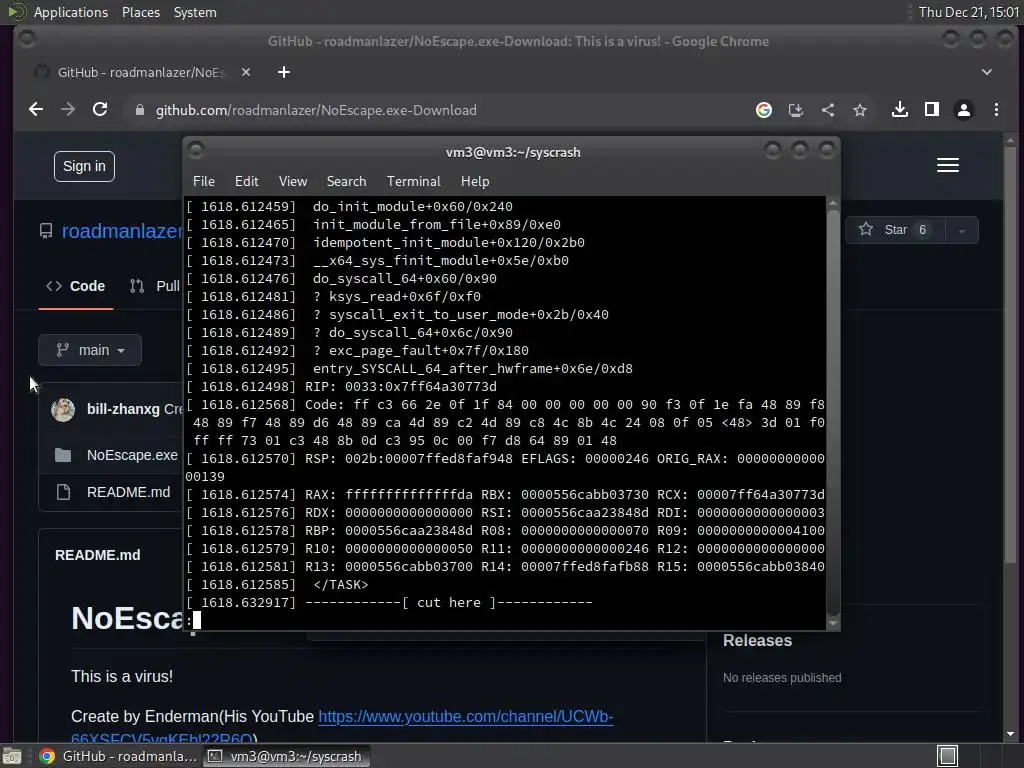Open the Google icon in address bar

coord(763,110)
